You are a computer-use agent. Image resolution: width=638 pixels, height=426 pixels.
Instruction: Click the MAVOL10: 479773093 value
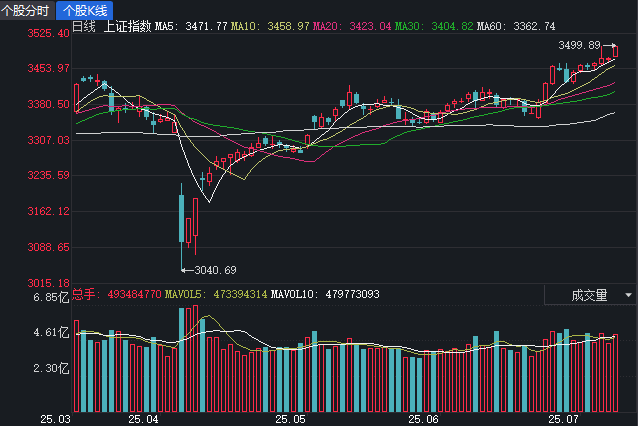pyautogui.click(x=325, y=294)
